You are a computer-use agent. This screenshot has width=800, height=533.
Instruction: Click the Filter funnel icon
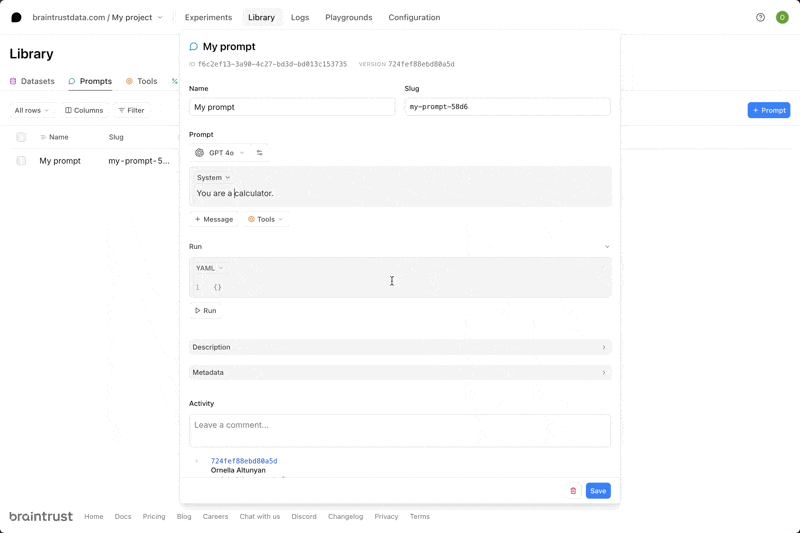coord(122,110)
